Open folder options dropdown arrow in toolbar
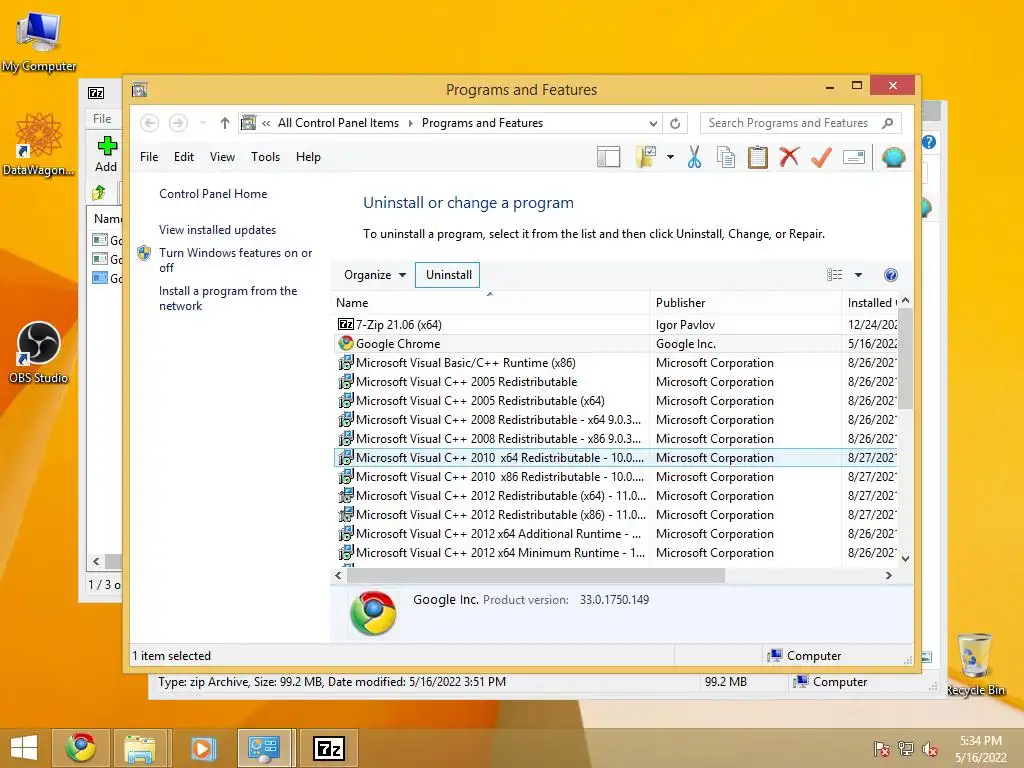 click(x=670, y=157)
